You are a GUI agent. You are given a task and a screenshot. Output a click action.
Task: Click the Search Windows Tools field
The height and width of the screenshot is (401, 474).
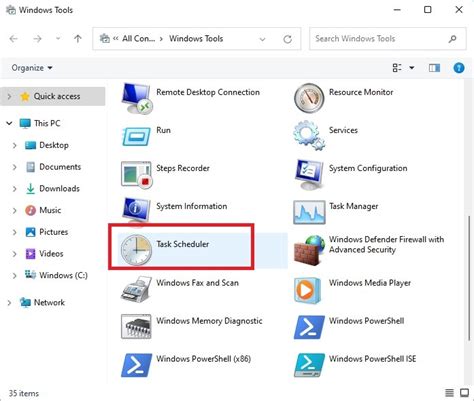(x=388, y=39)
